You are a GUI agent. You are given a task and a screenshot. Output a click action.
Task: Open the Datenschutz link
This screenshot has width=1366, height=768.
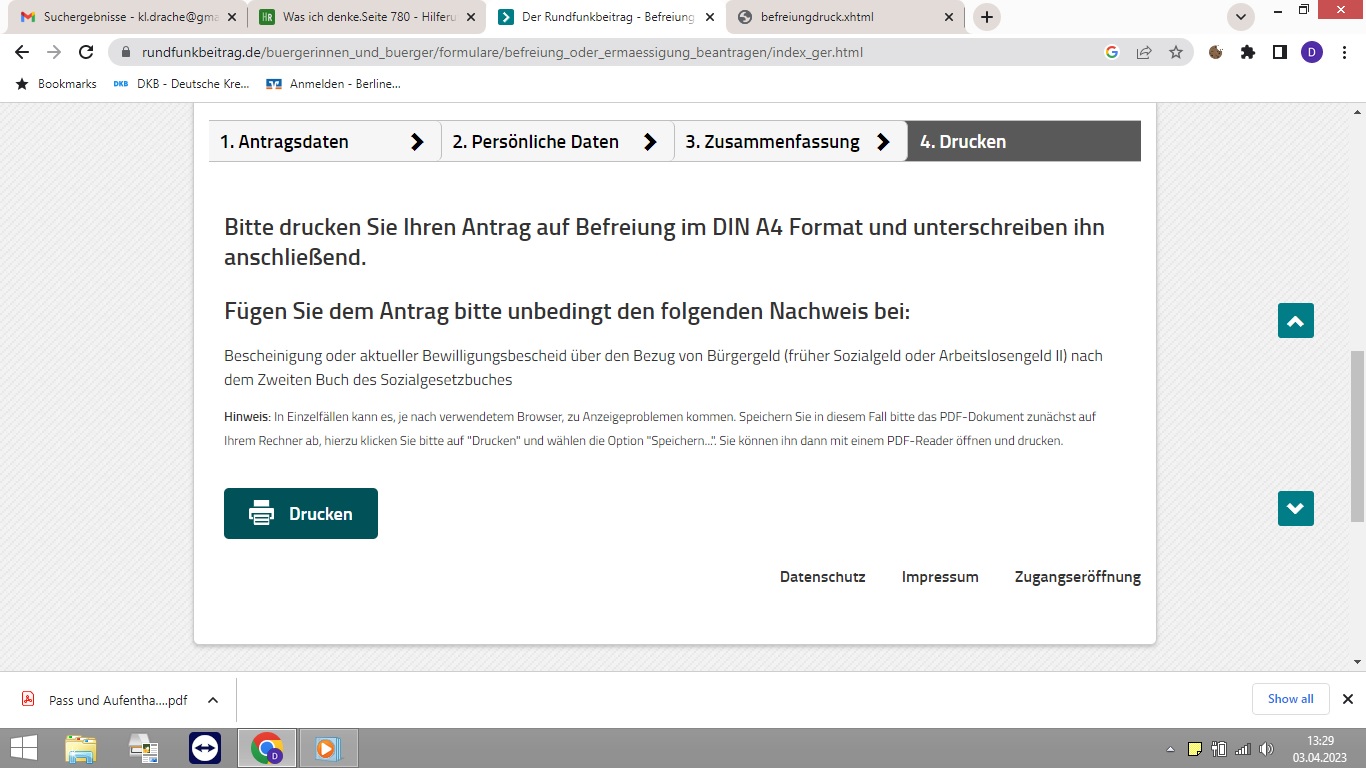822,577
